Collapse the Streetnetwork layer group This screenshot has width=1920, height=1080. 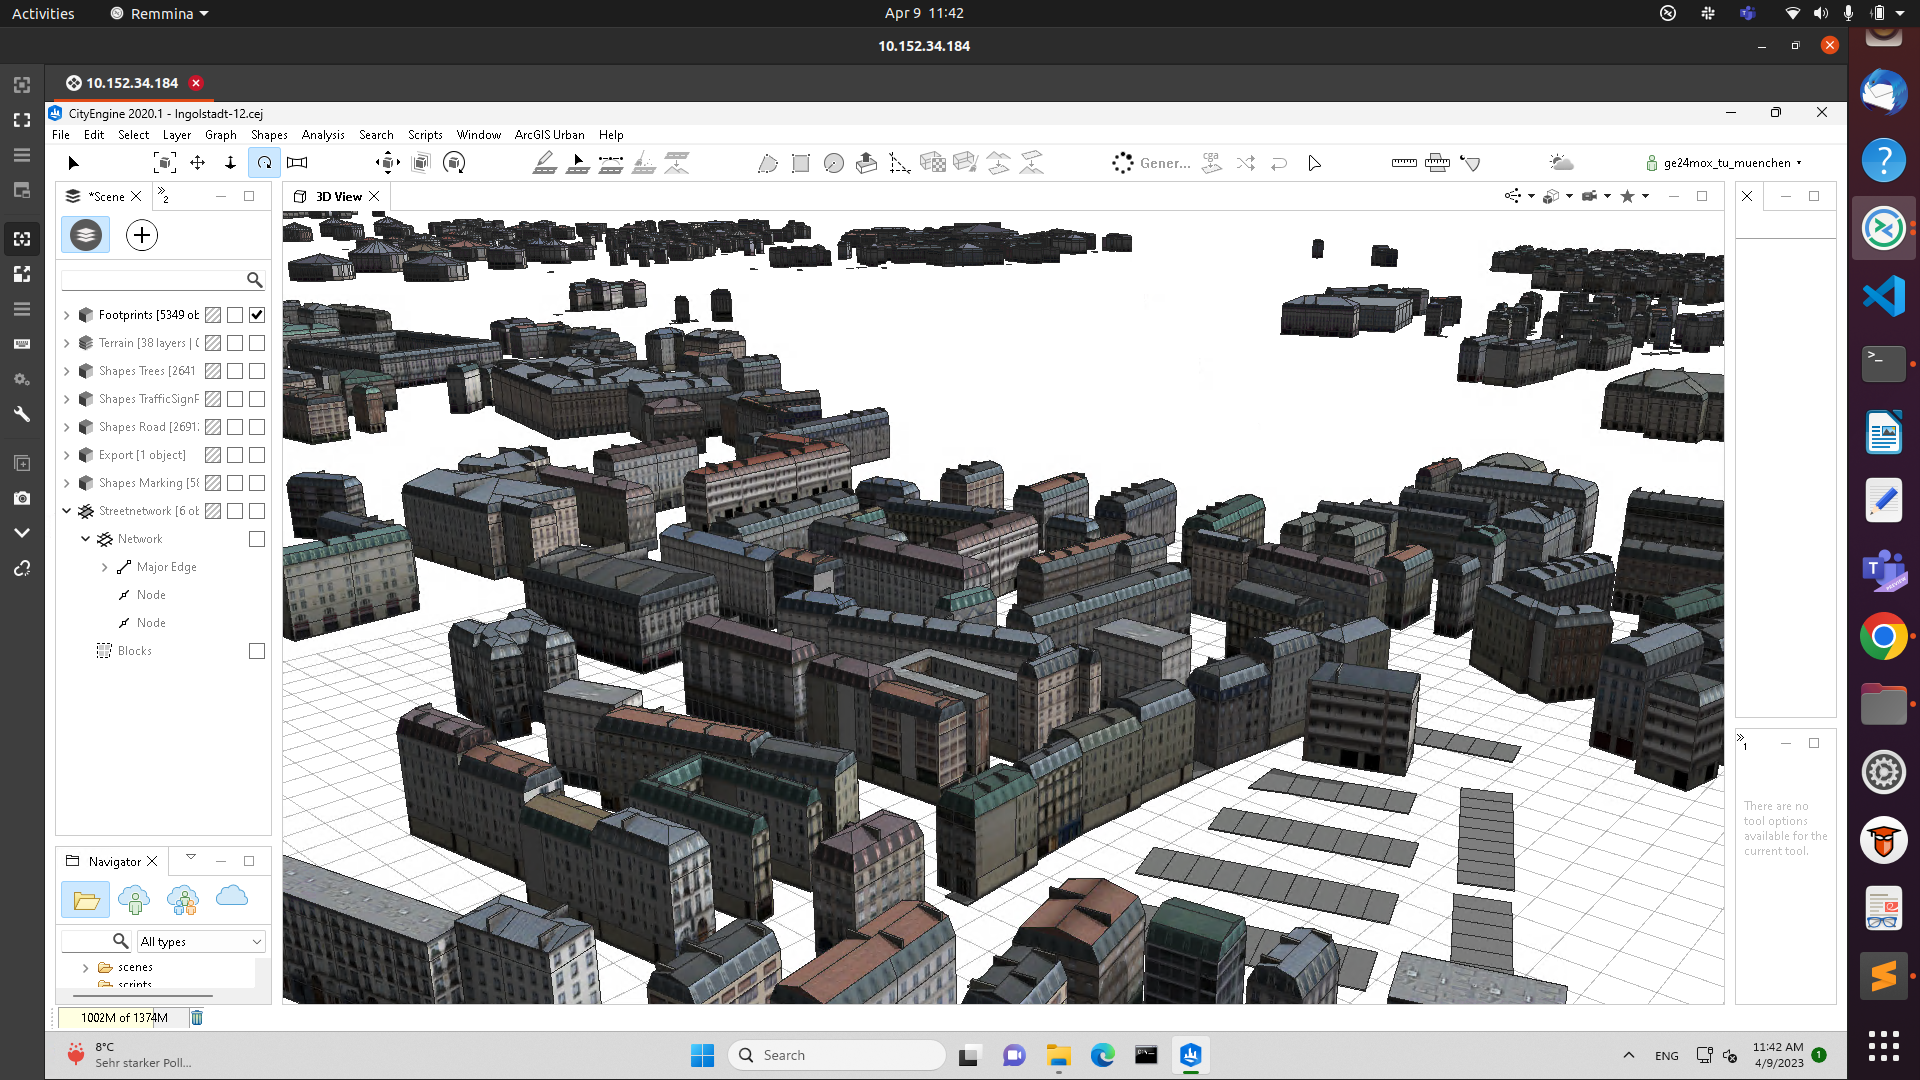(67, 511)
